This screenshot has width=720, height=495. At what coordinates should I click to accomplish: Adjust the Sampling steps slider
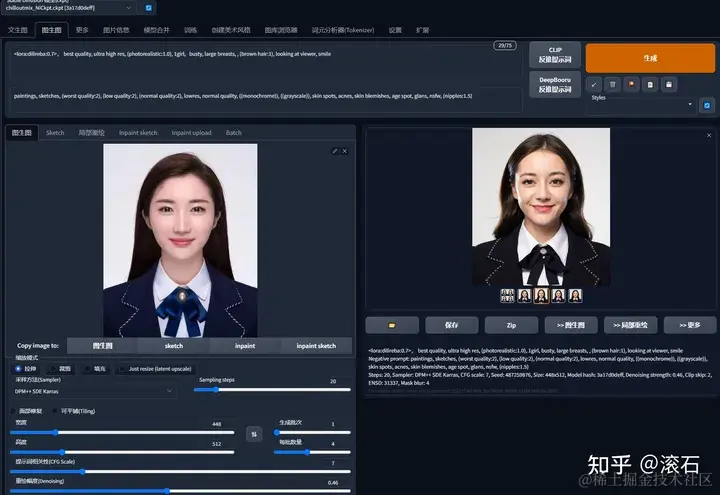272,390
